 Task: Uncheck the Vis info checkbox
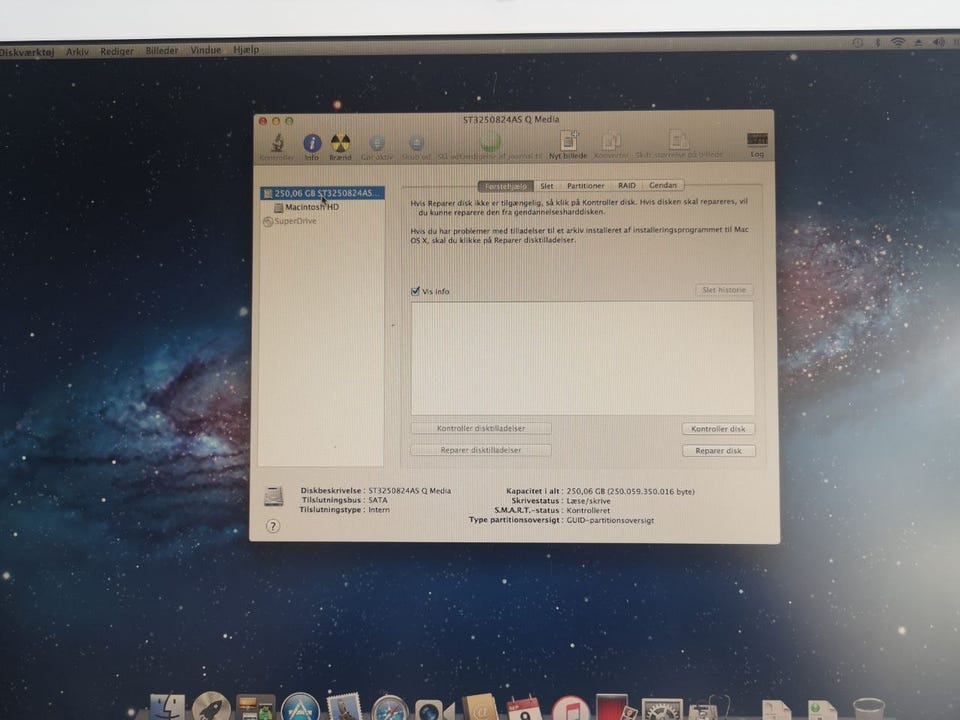[x=415, y=291]
